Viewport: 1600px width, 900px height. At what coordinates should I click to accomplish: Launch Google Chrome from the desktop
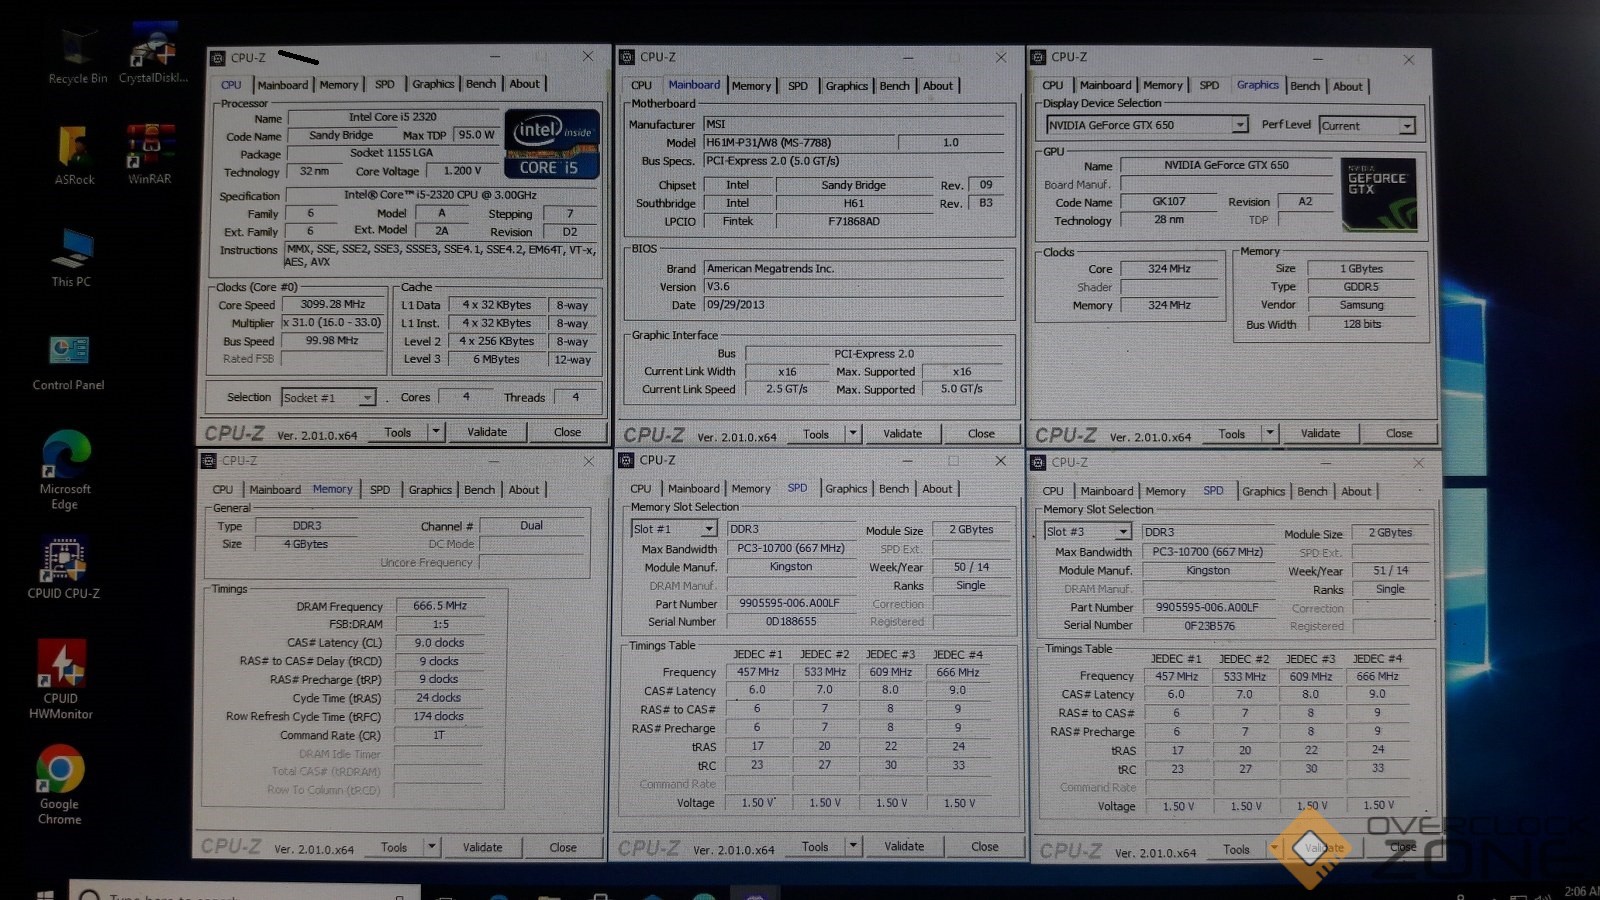pyautogui.click(x=60, y=785)
